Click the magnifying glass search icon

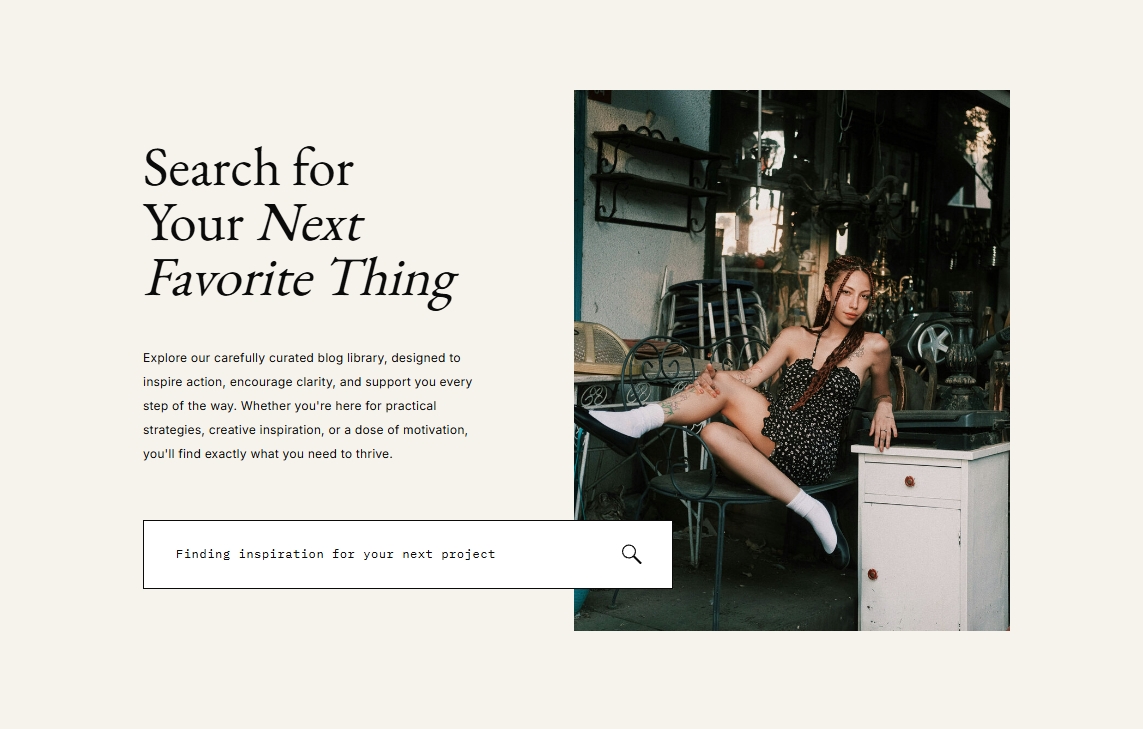pos(631,554)
